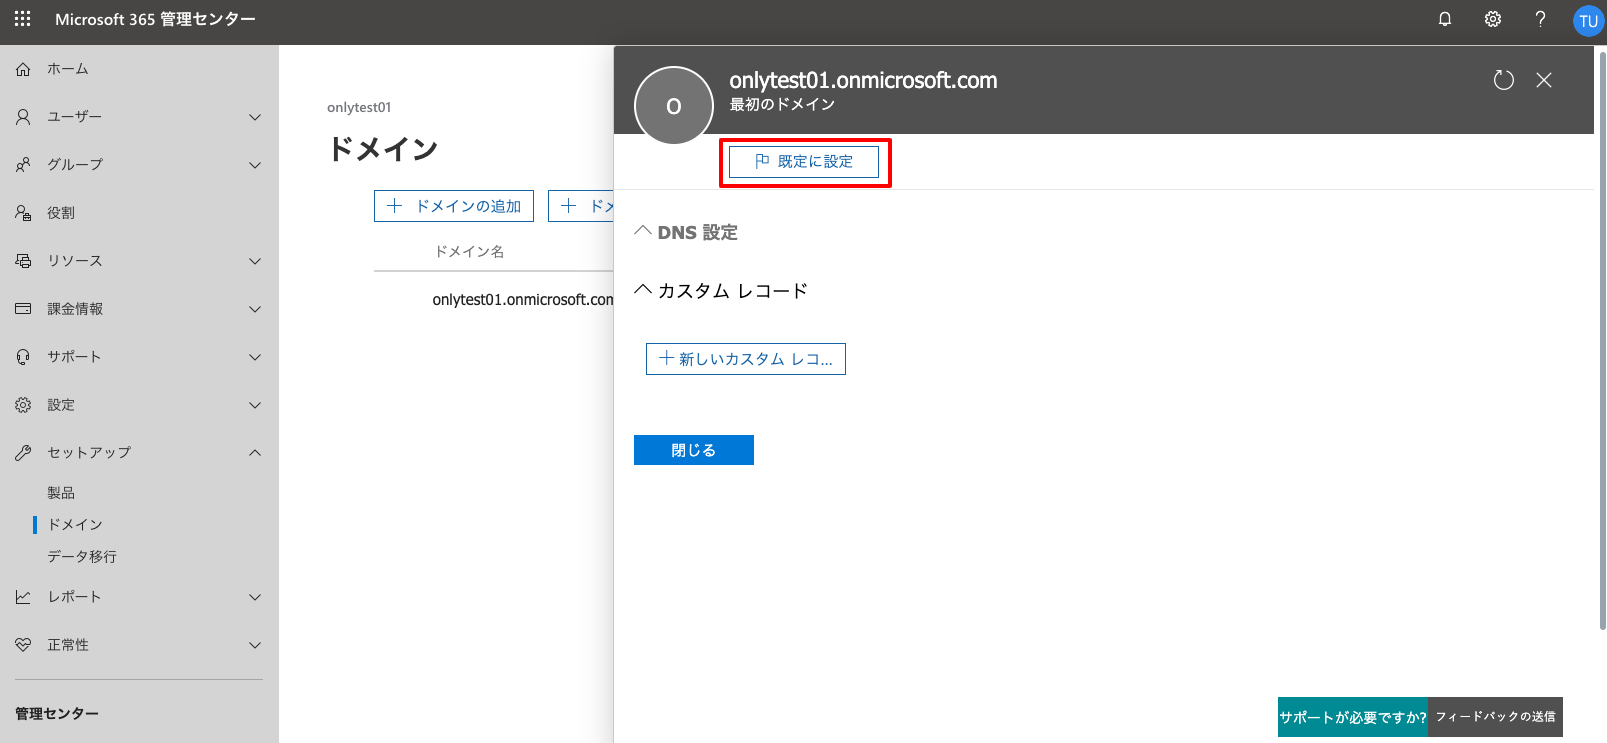
Task: Click 新しいカスタム レコード button
Action: coord(746,359)
